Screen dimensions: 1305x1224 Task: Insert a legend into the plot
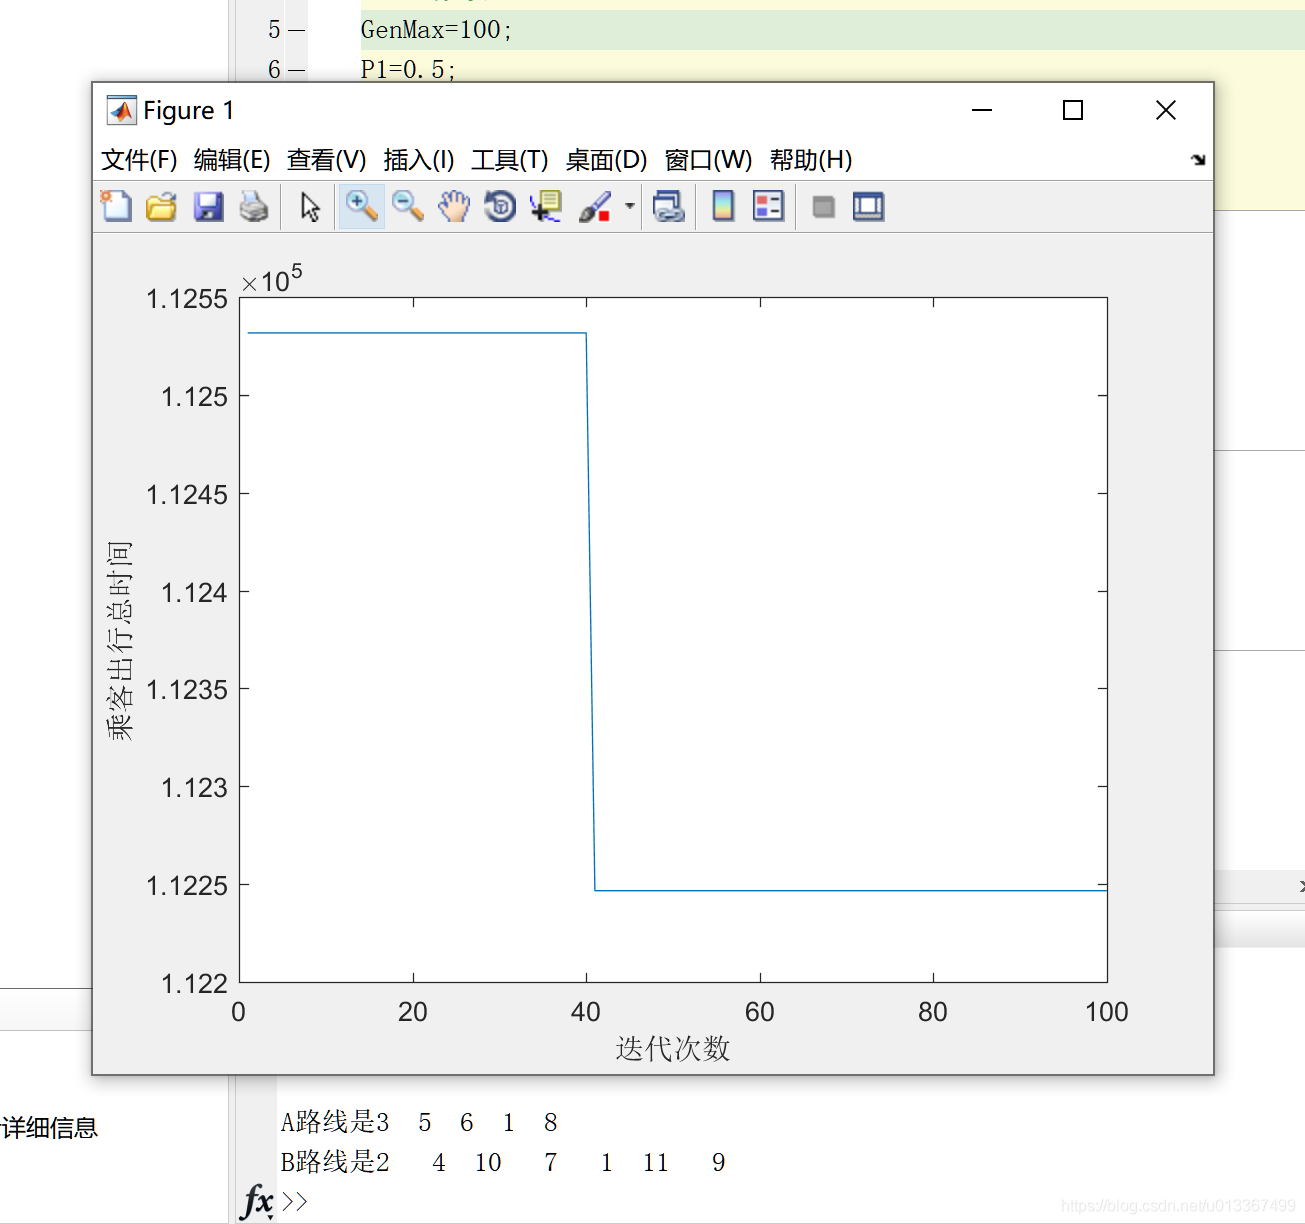click(x=768, y=206)
